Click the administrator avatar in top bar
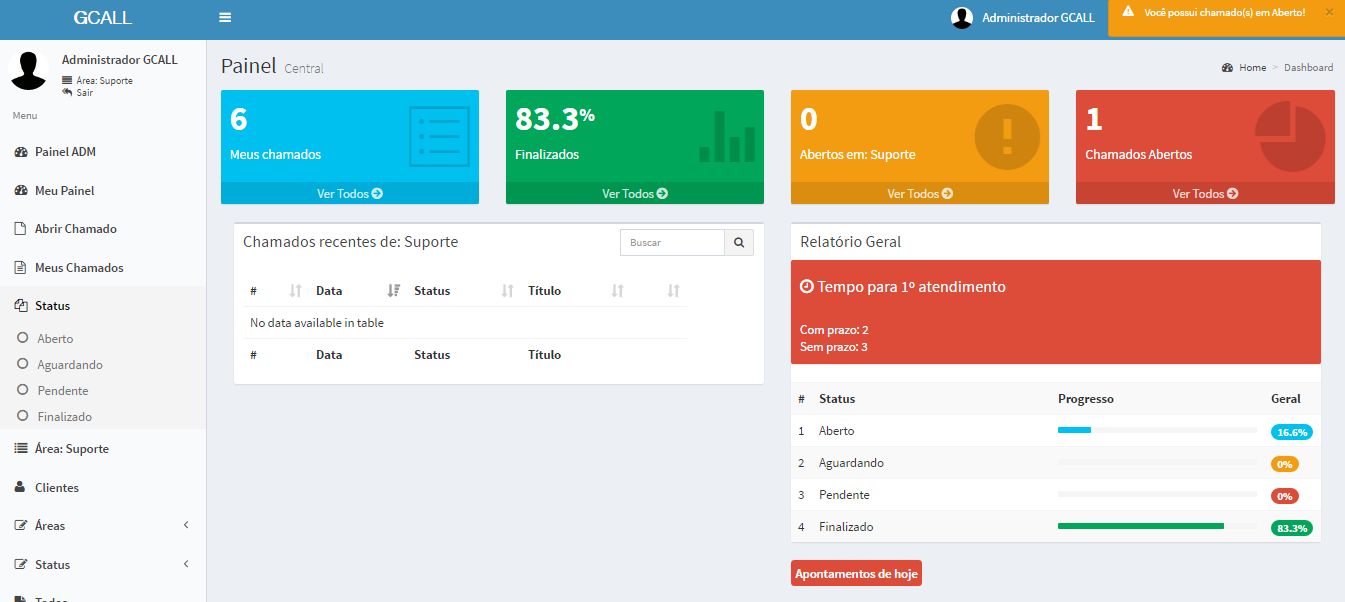The image size is (1345, 602). 962,18
